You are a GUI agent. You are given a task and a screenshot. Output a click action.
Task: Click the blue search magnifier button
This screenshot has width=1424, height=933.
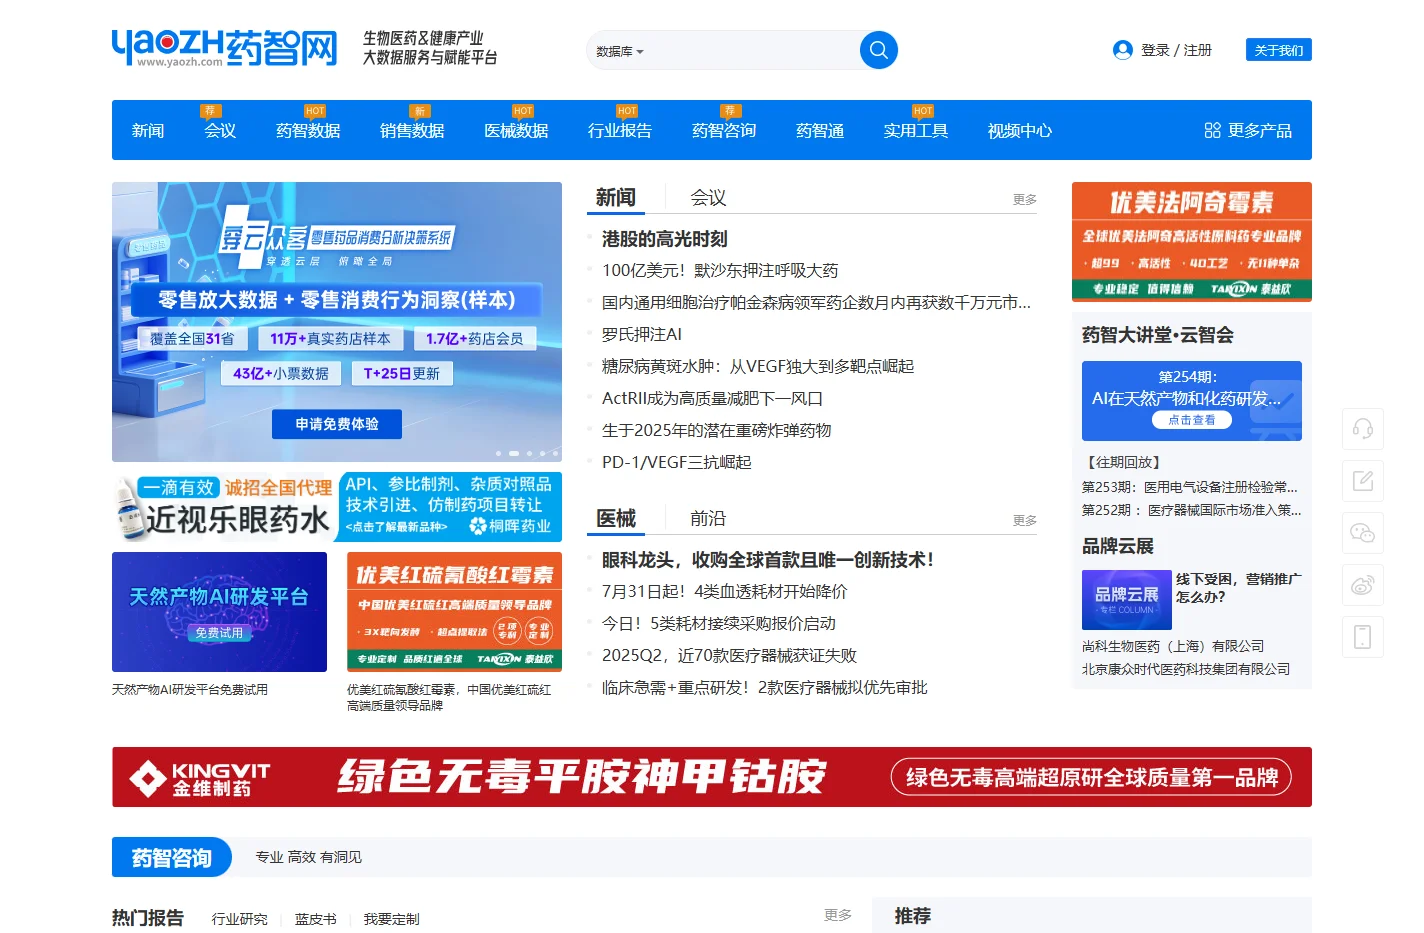878,50
